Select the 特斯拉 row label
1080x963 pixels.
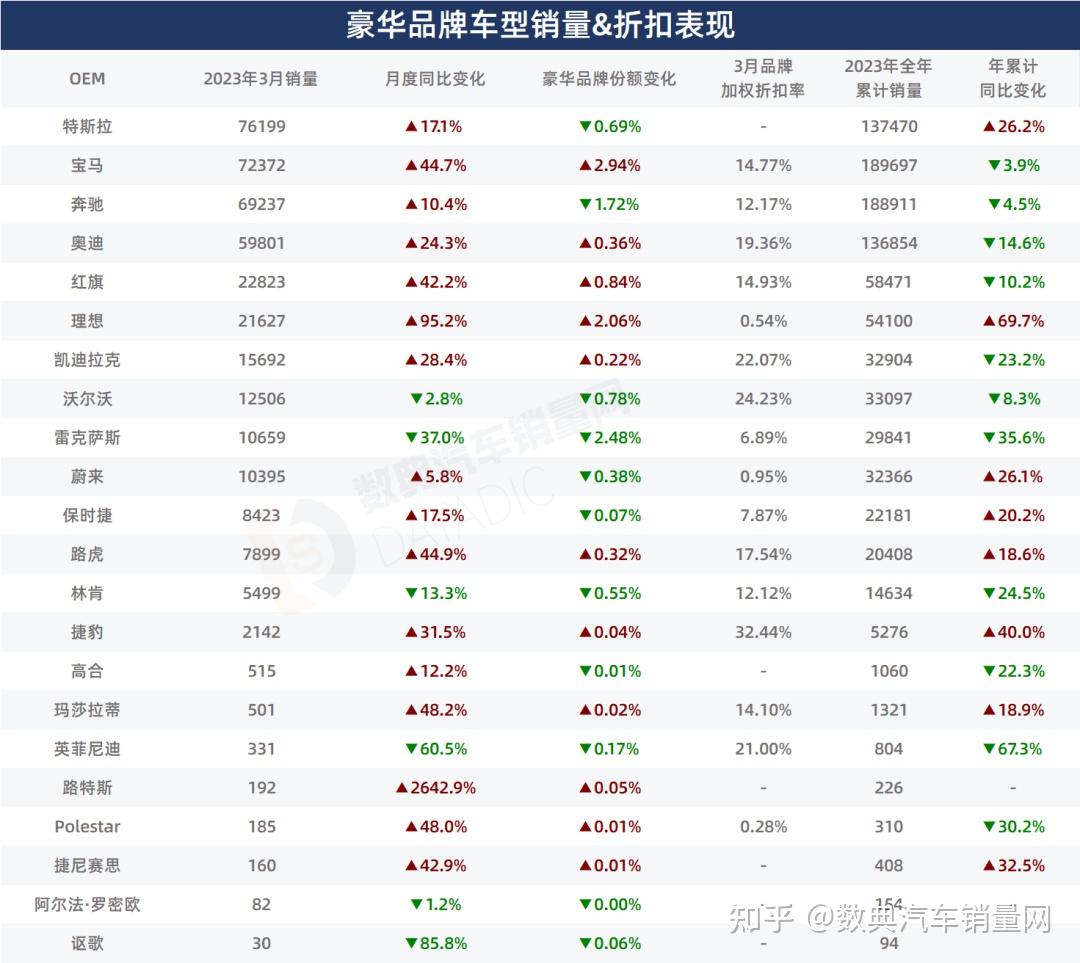(87, 127)
